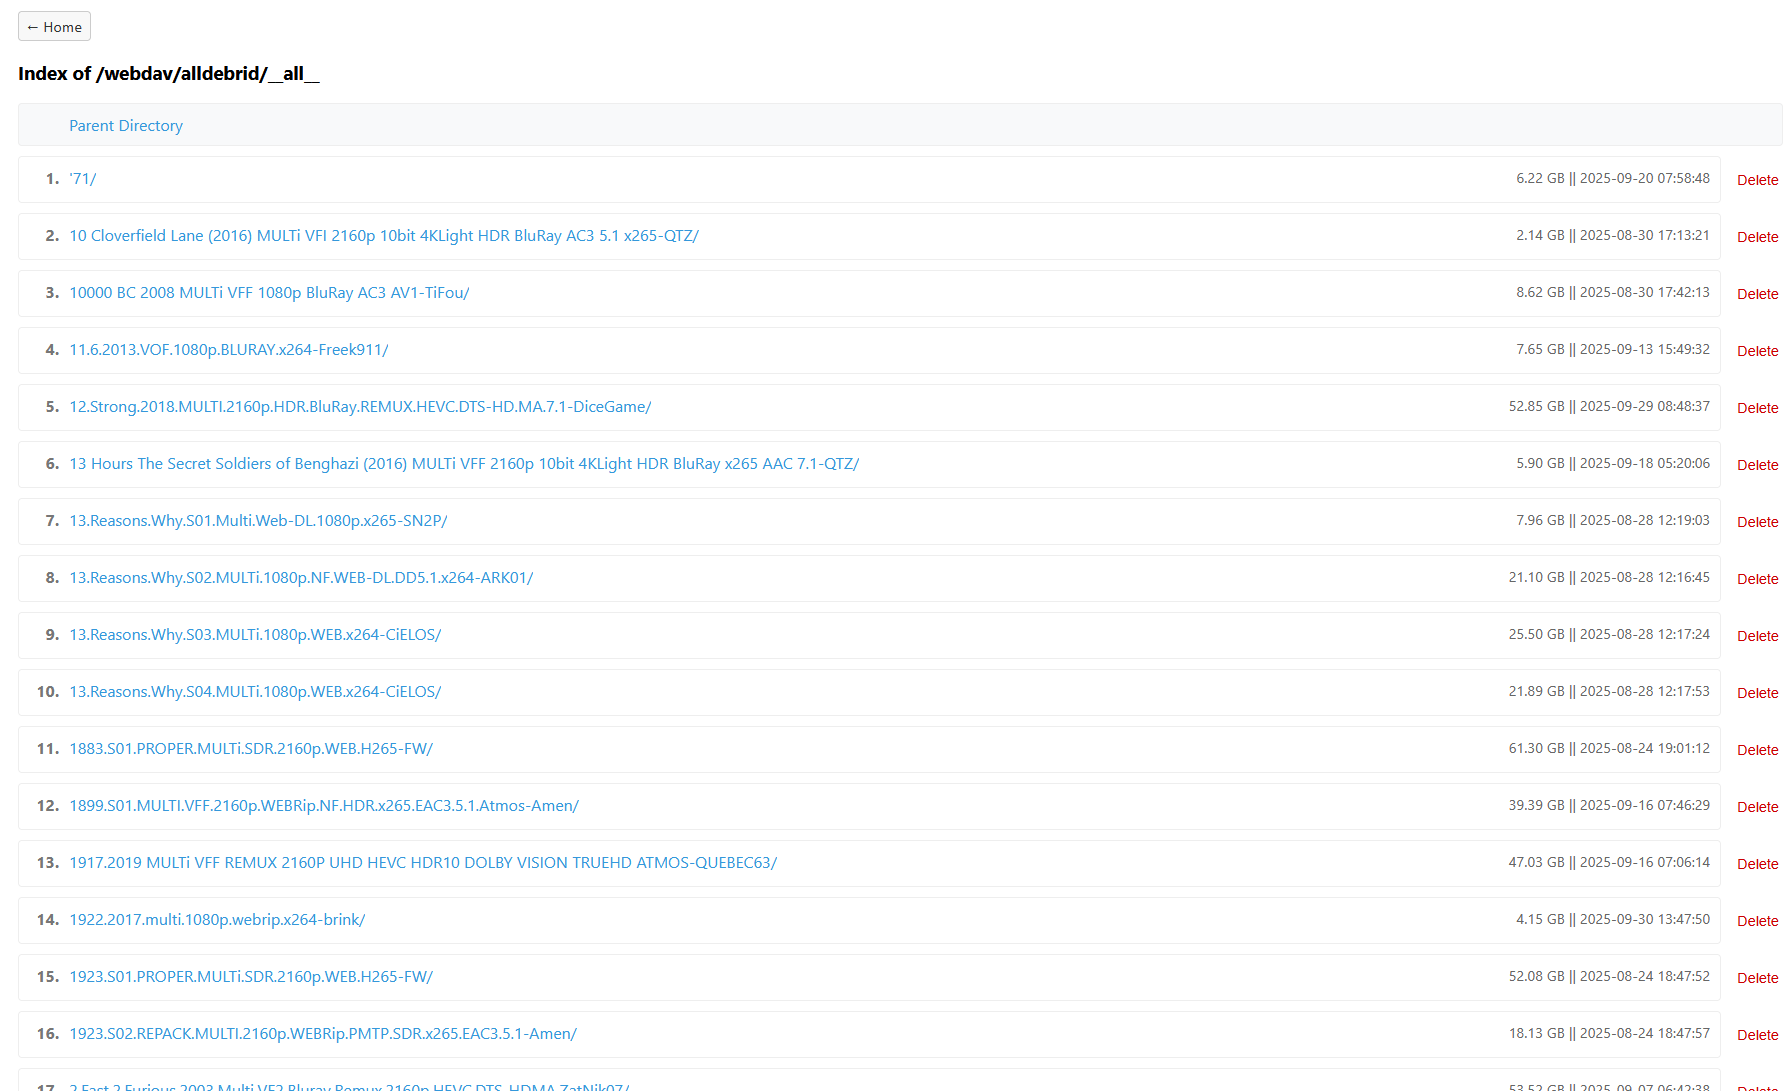Delete 13.Reasons.Why.S02 entry

click(1757, 579)
